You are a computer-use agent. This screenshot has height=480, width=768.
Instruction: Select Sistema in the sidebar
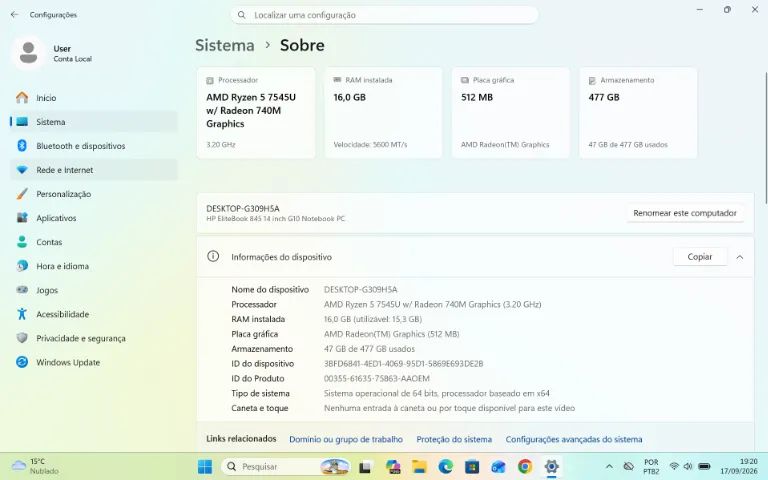click(94, 122)
